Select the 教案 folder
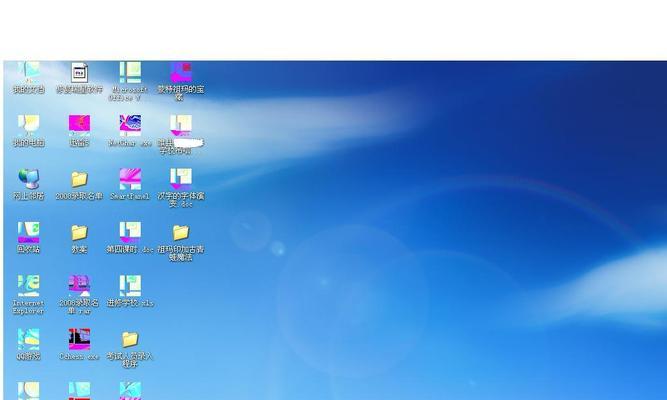The height and width of the screenshot is (400, 667). point(80,237)
